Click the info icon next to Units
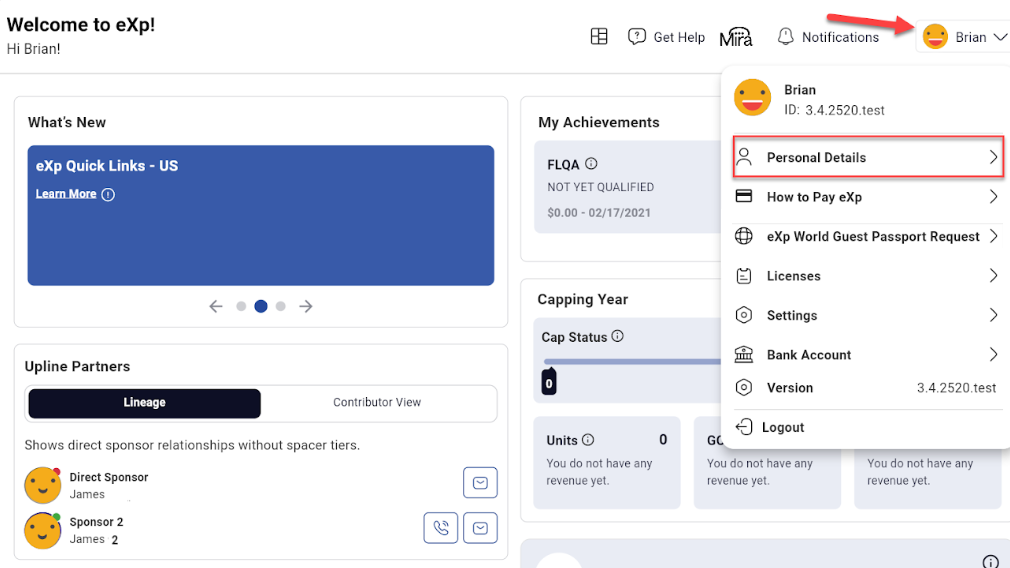The image size is (1010, 568). 588,440
